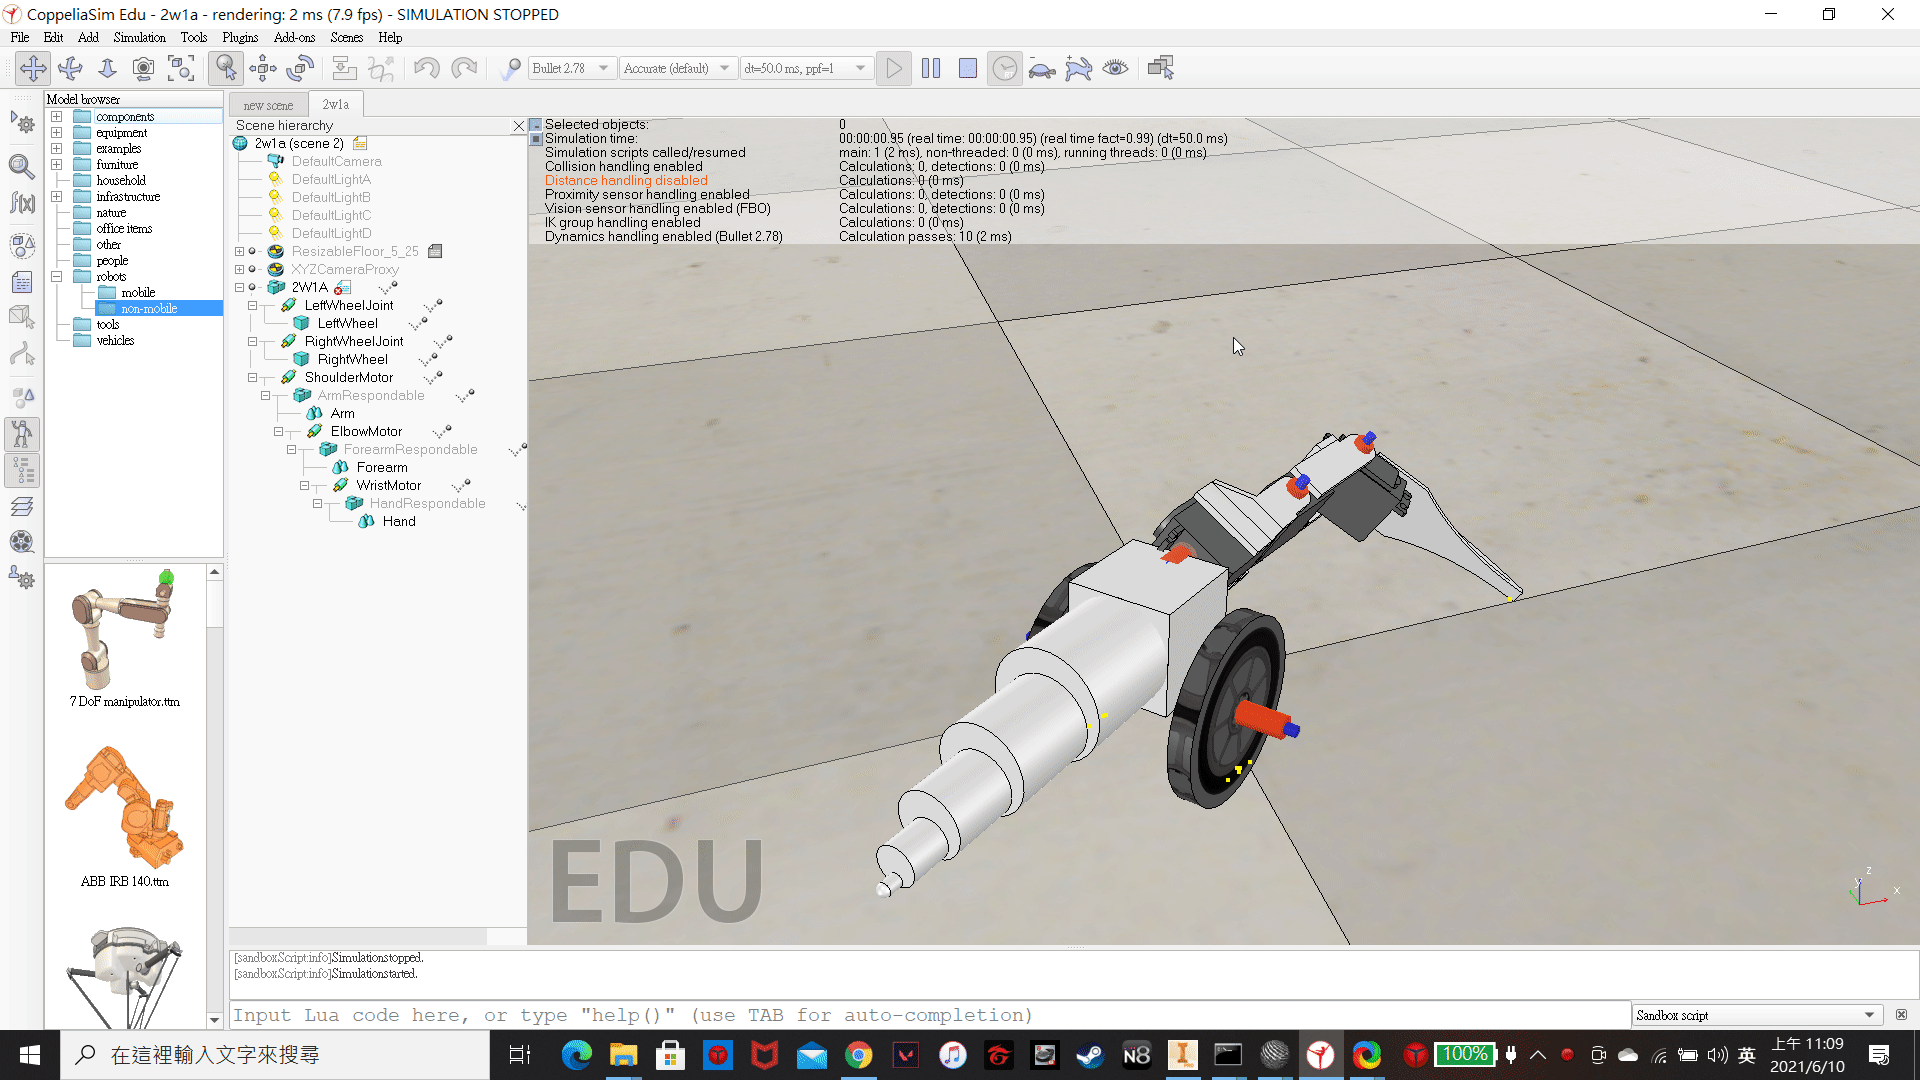Toggle visualization with eye icon
Viewport: 1920px width, 1080px height.
pyautogui.click(x=1115, y=68)
